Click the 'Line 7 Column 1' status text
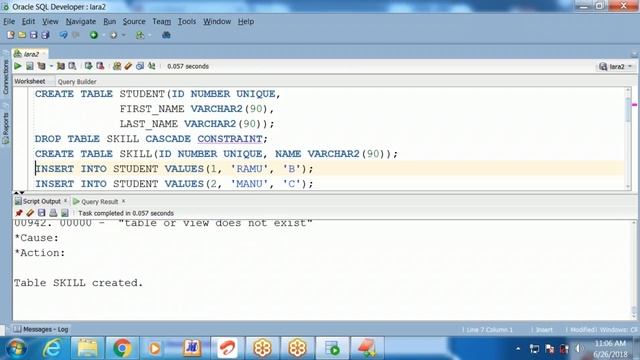This screenshot has width=640, height=360. (x=488, y=329)
